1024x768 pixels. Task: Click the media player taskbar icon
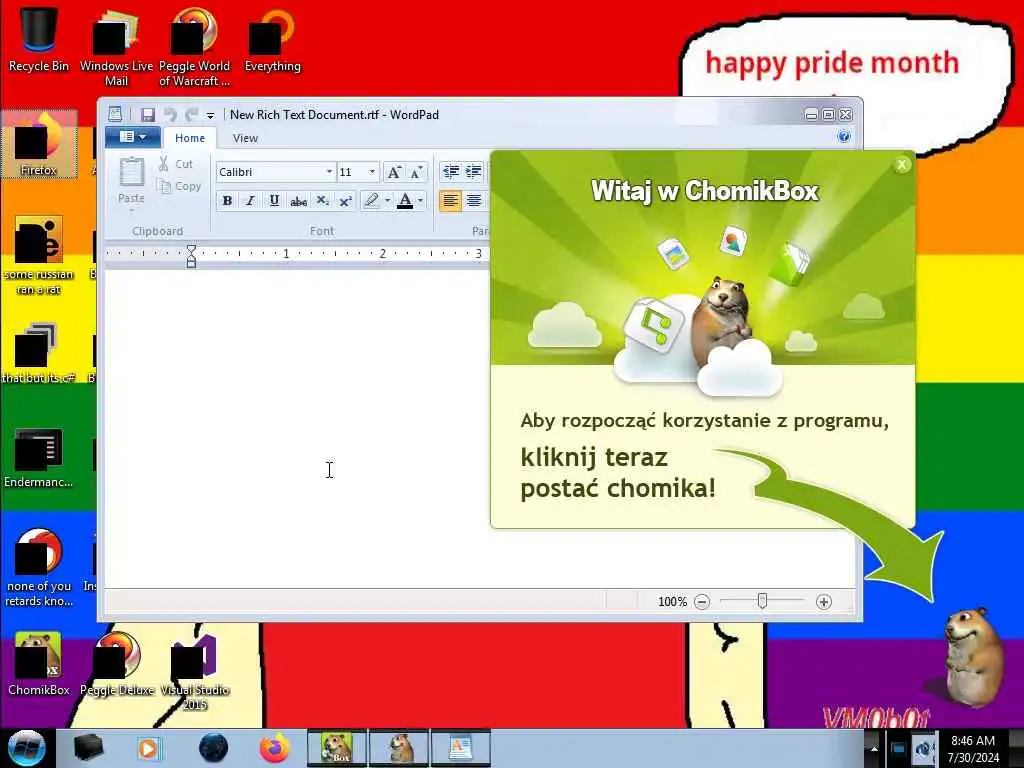148,748
